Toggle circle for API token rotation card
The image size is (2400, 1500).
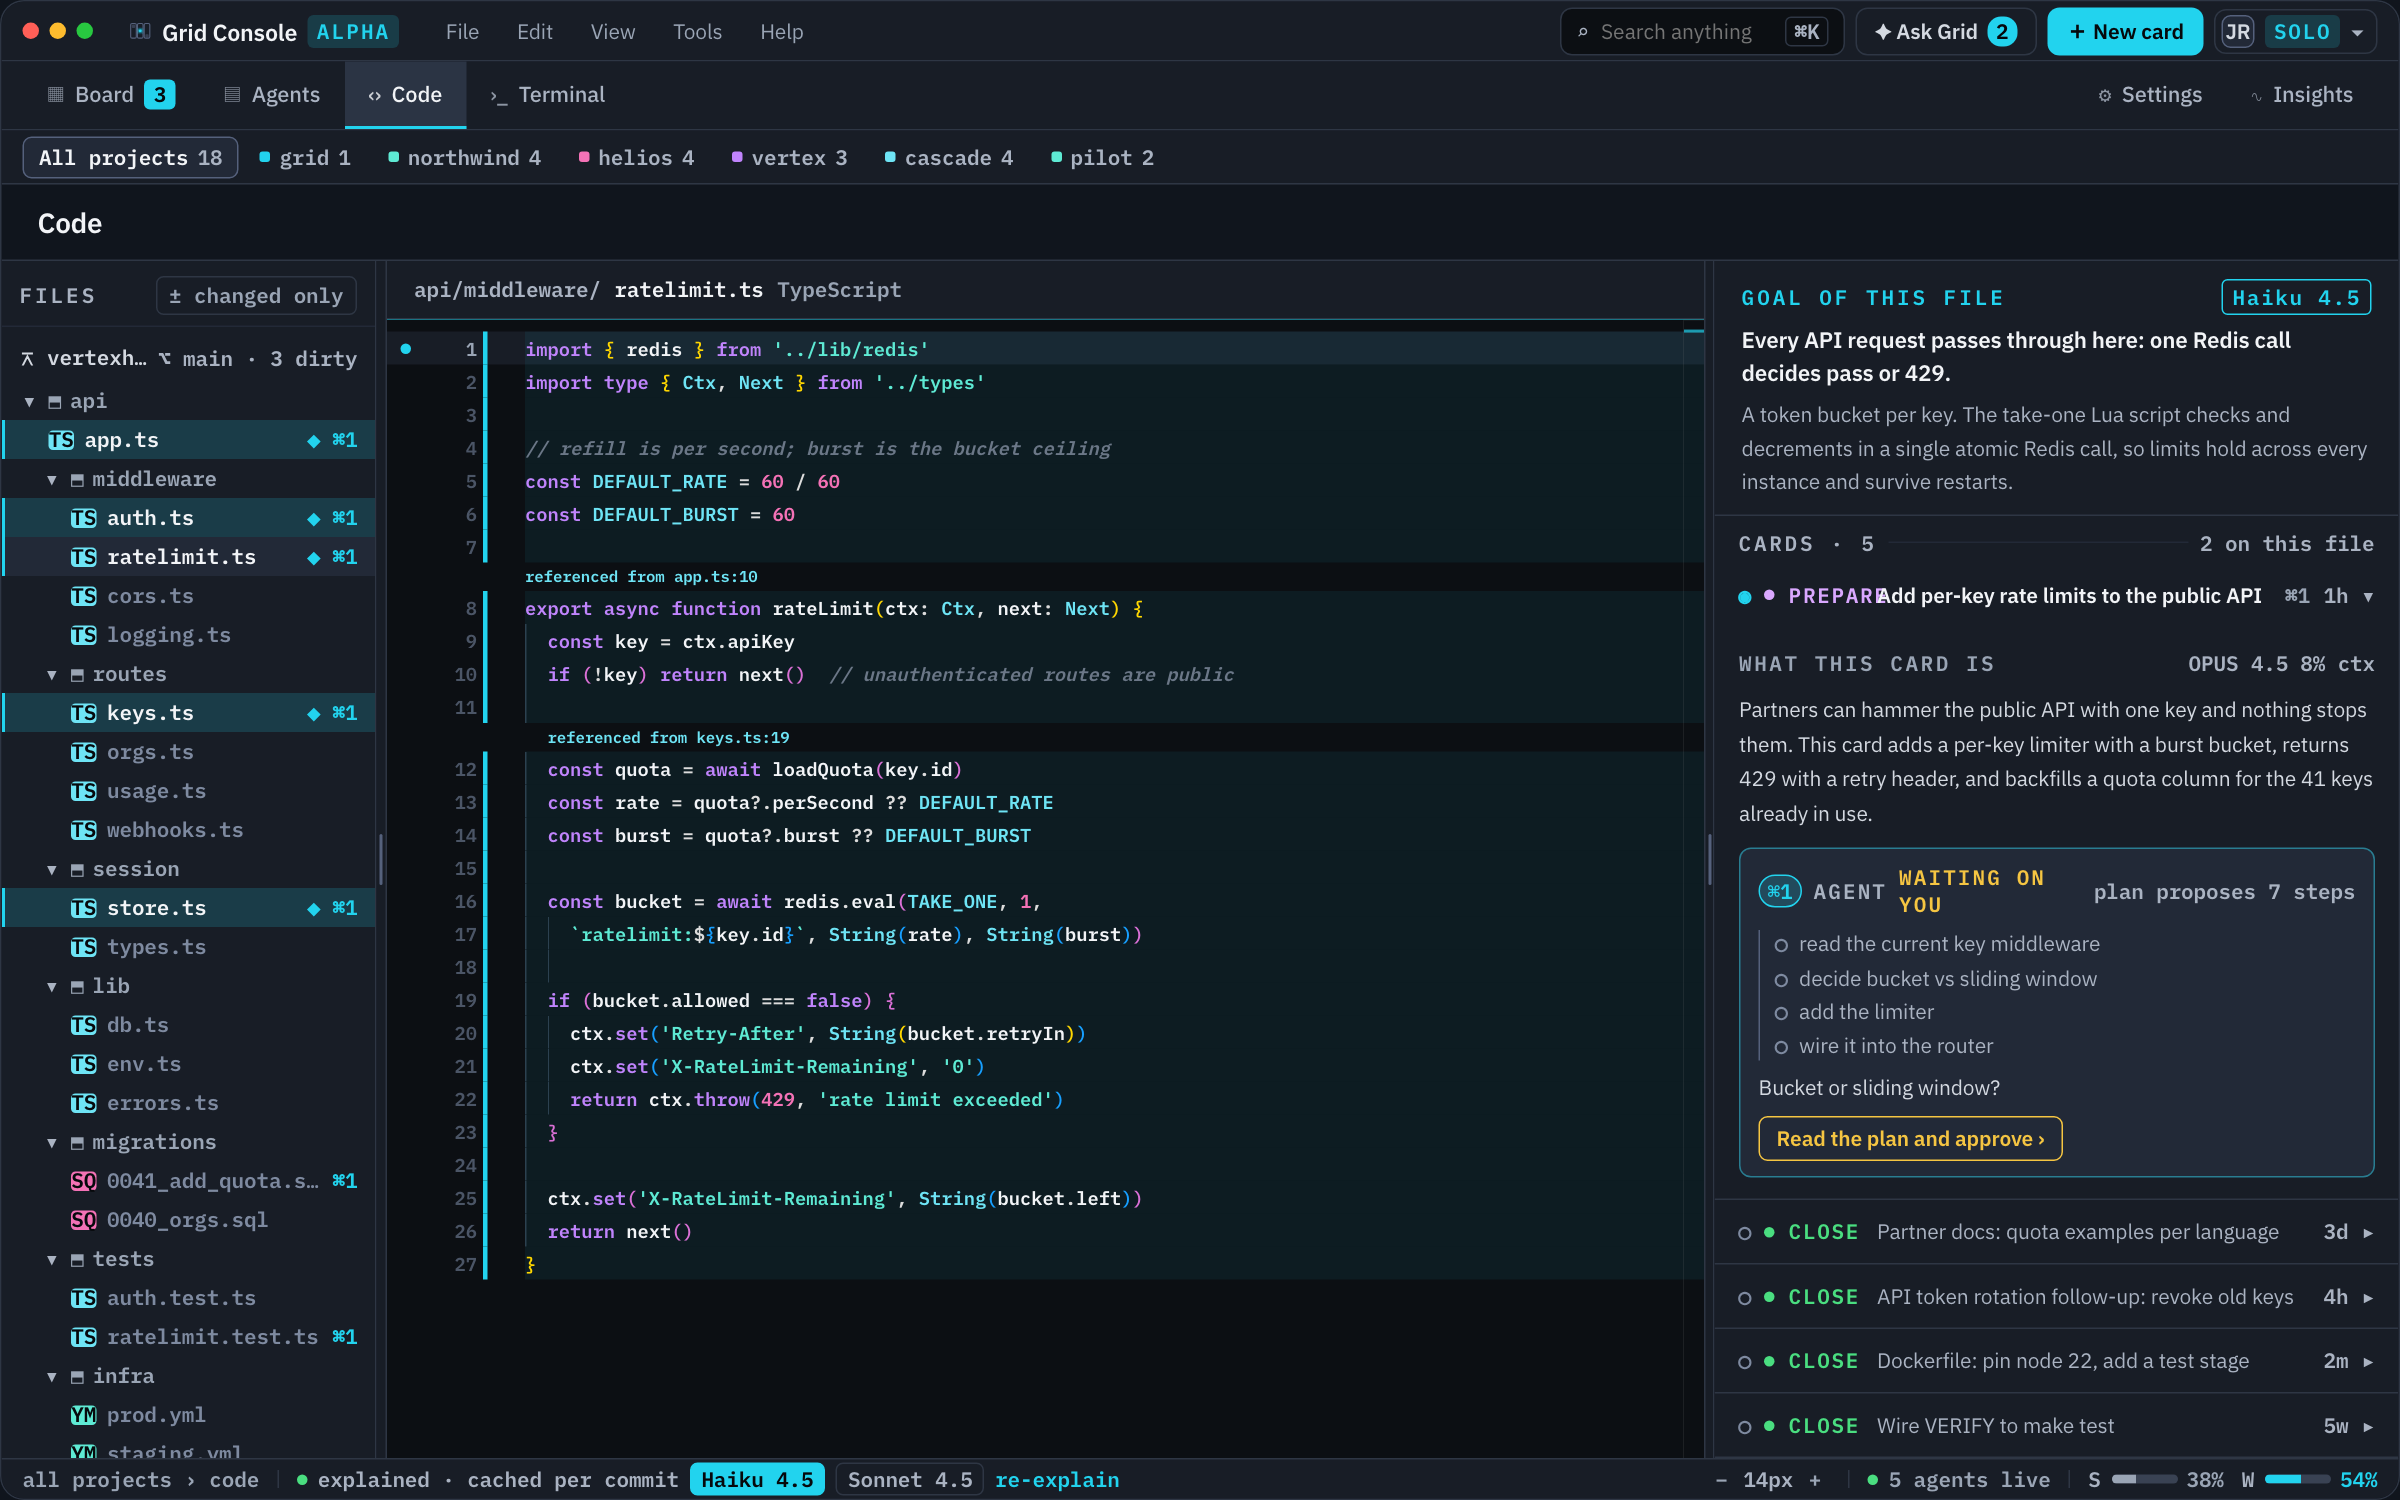pos(1745,1298)
